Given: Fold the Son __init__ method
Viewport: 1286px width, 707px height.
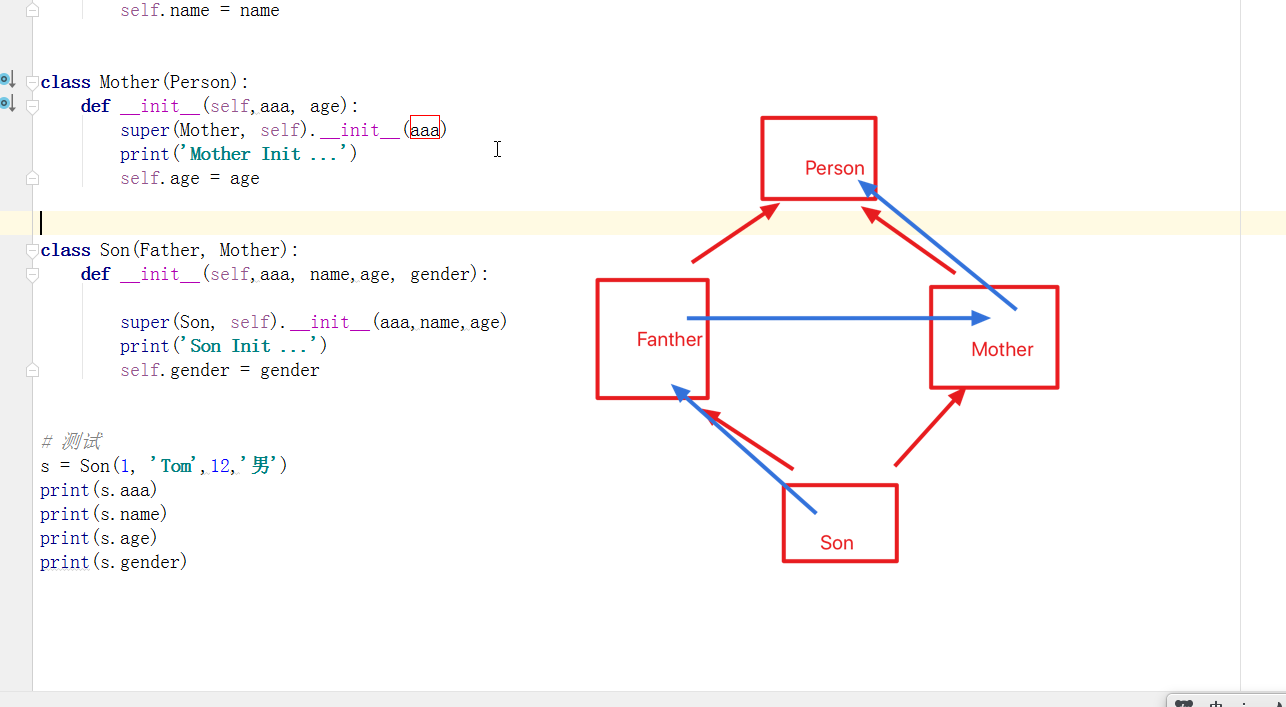Looking at the screenshot, I should coord(32,274).
